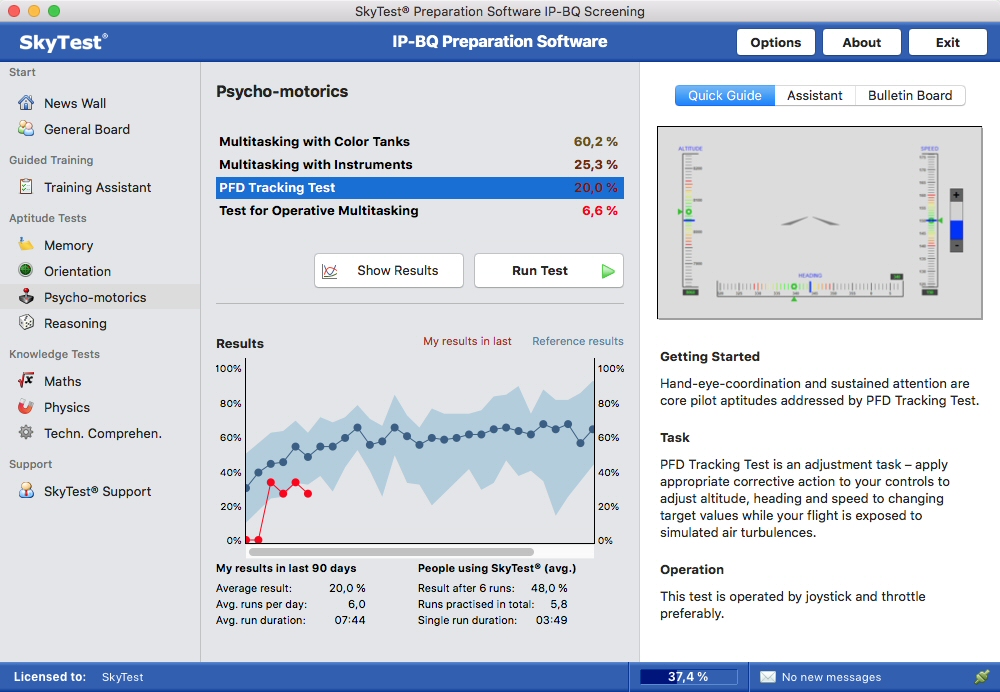
Task: Select the Reasoning dice icon
Action: [26, 323]
